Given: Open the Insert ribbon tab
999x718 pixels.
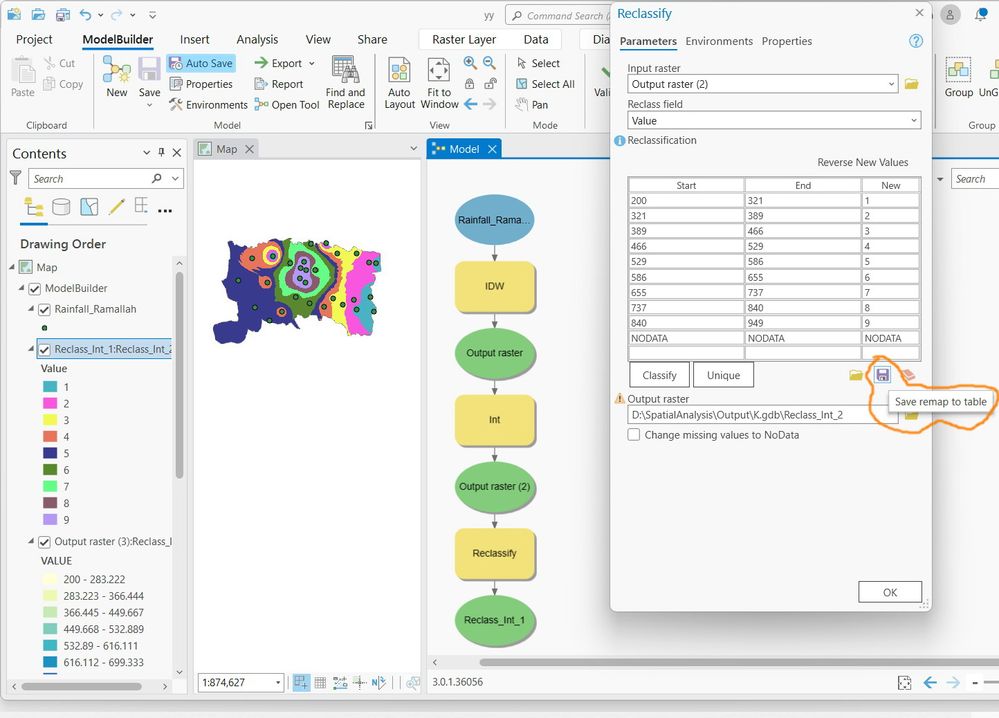Looking at the screenshot, I should pyautogui.click(x=194, y=39).
